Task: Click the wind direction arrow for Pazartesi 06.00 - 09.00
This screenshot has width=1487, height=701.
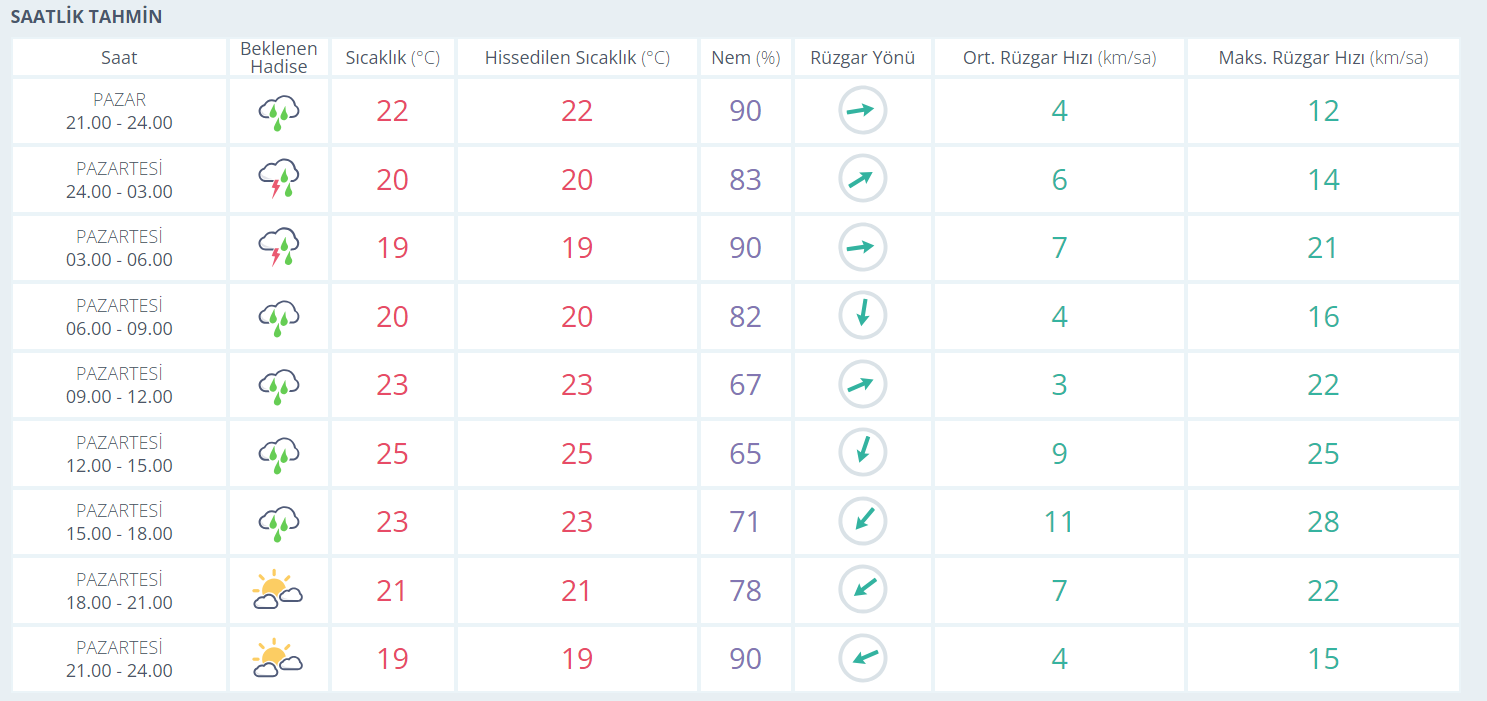Action: pyautogui.click(x=862, y=316)
